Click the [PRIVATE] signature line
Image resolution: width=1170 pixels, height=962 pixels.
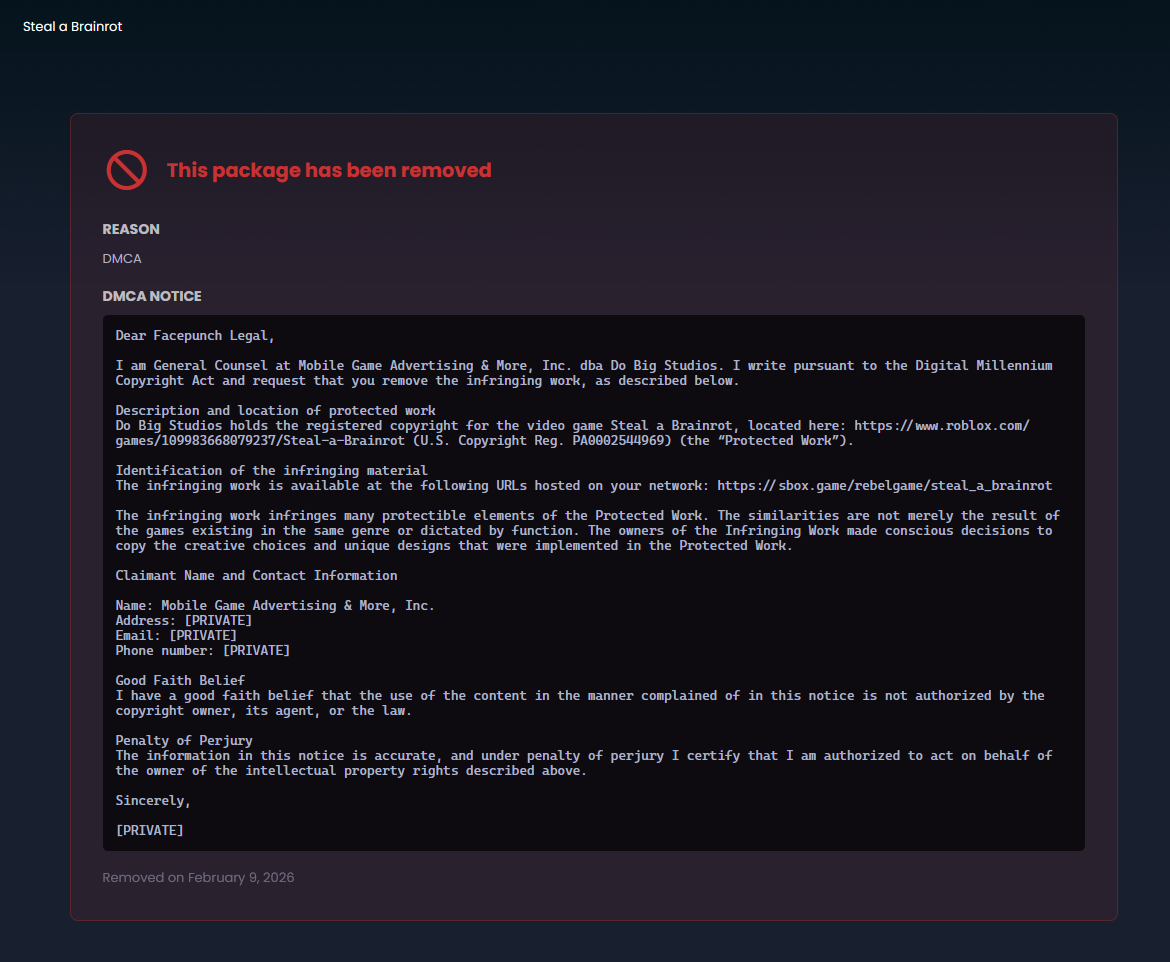tap(149, 831)
